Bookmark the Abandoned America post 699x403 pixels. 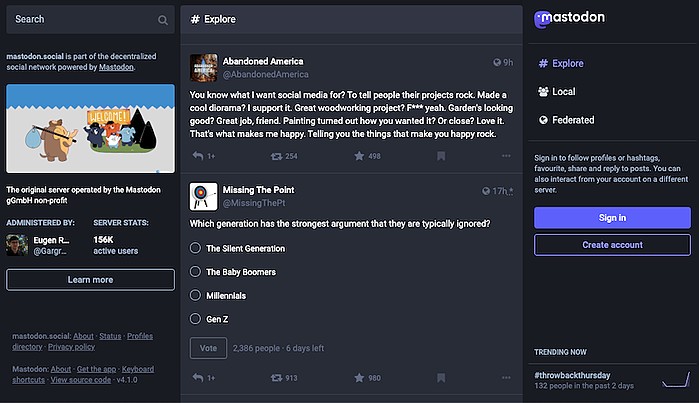pyautogui.click(x=440, y=156)
